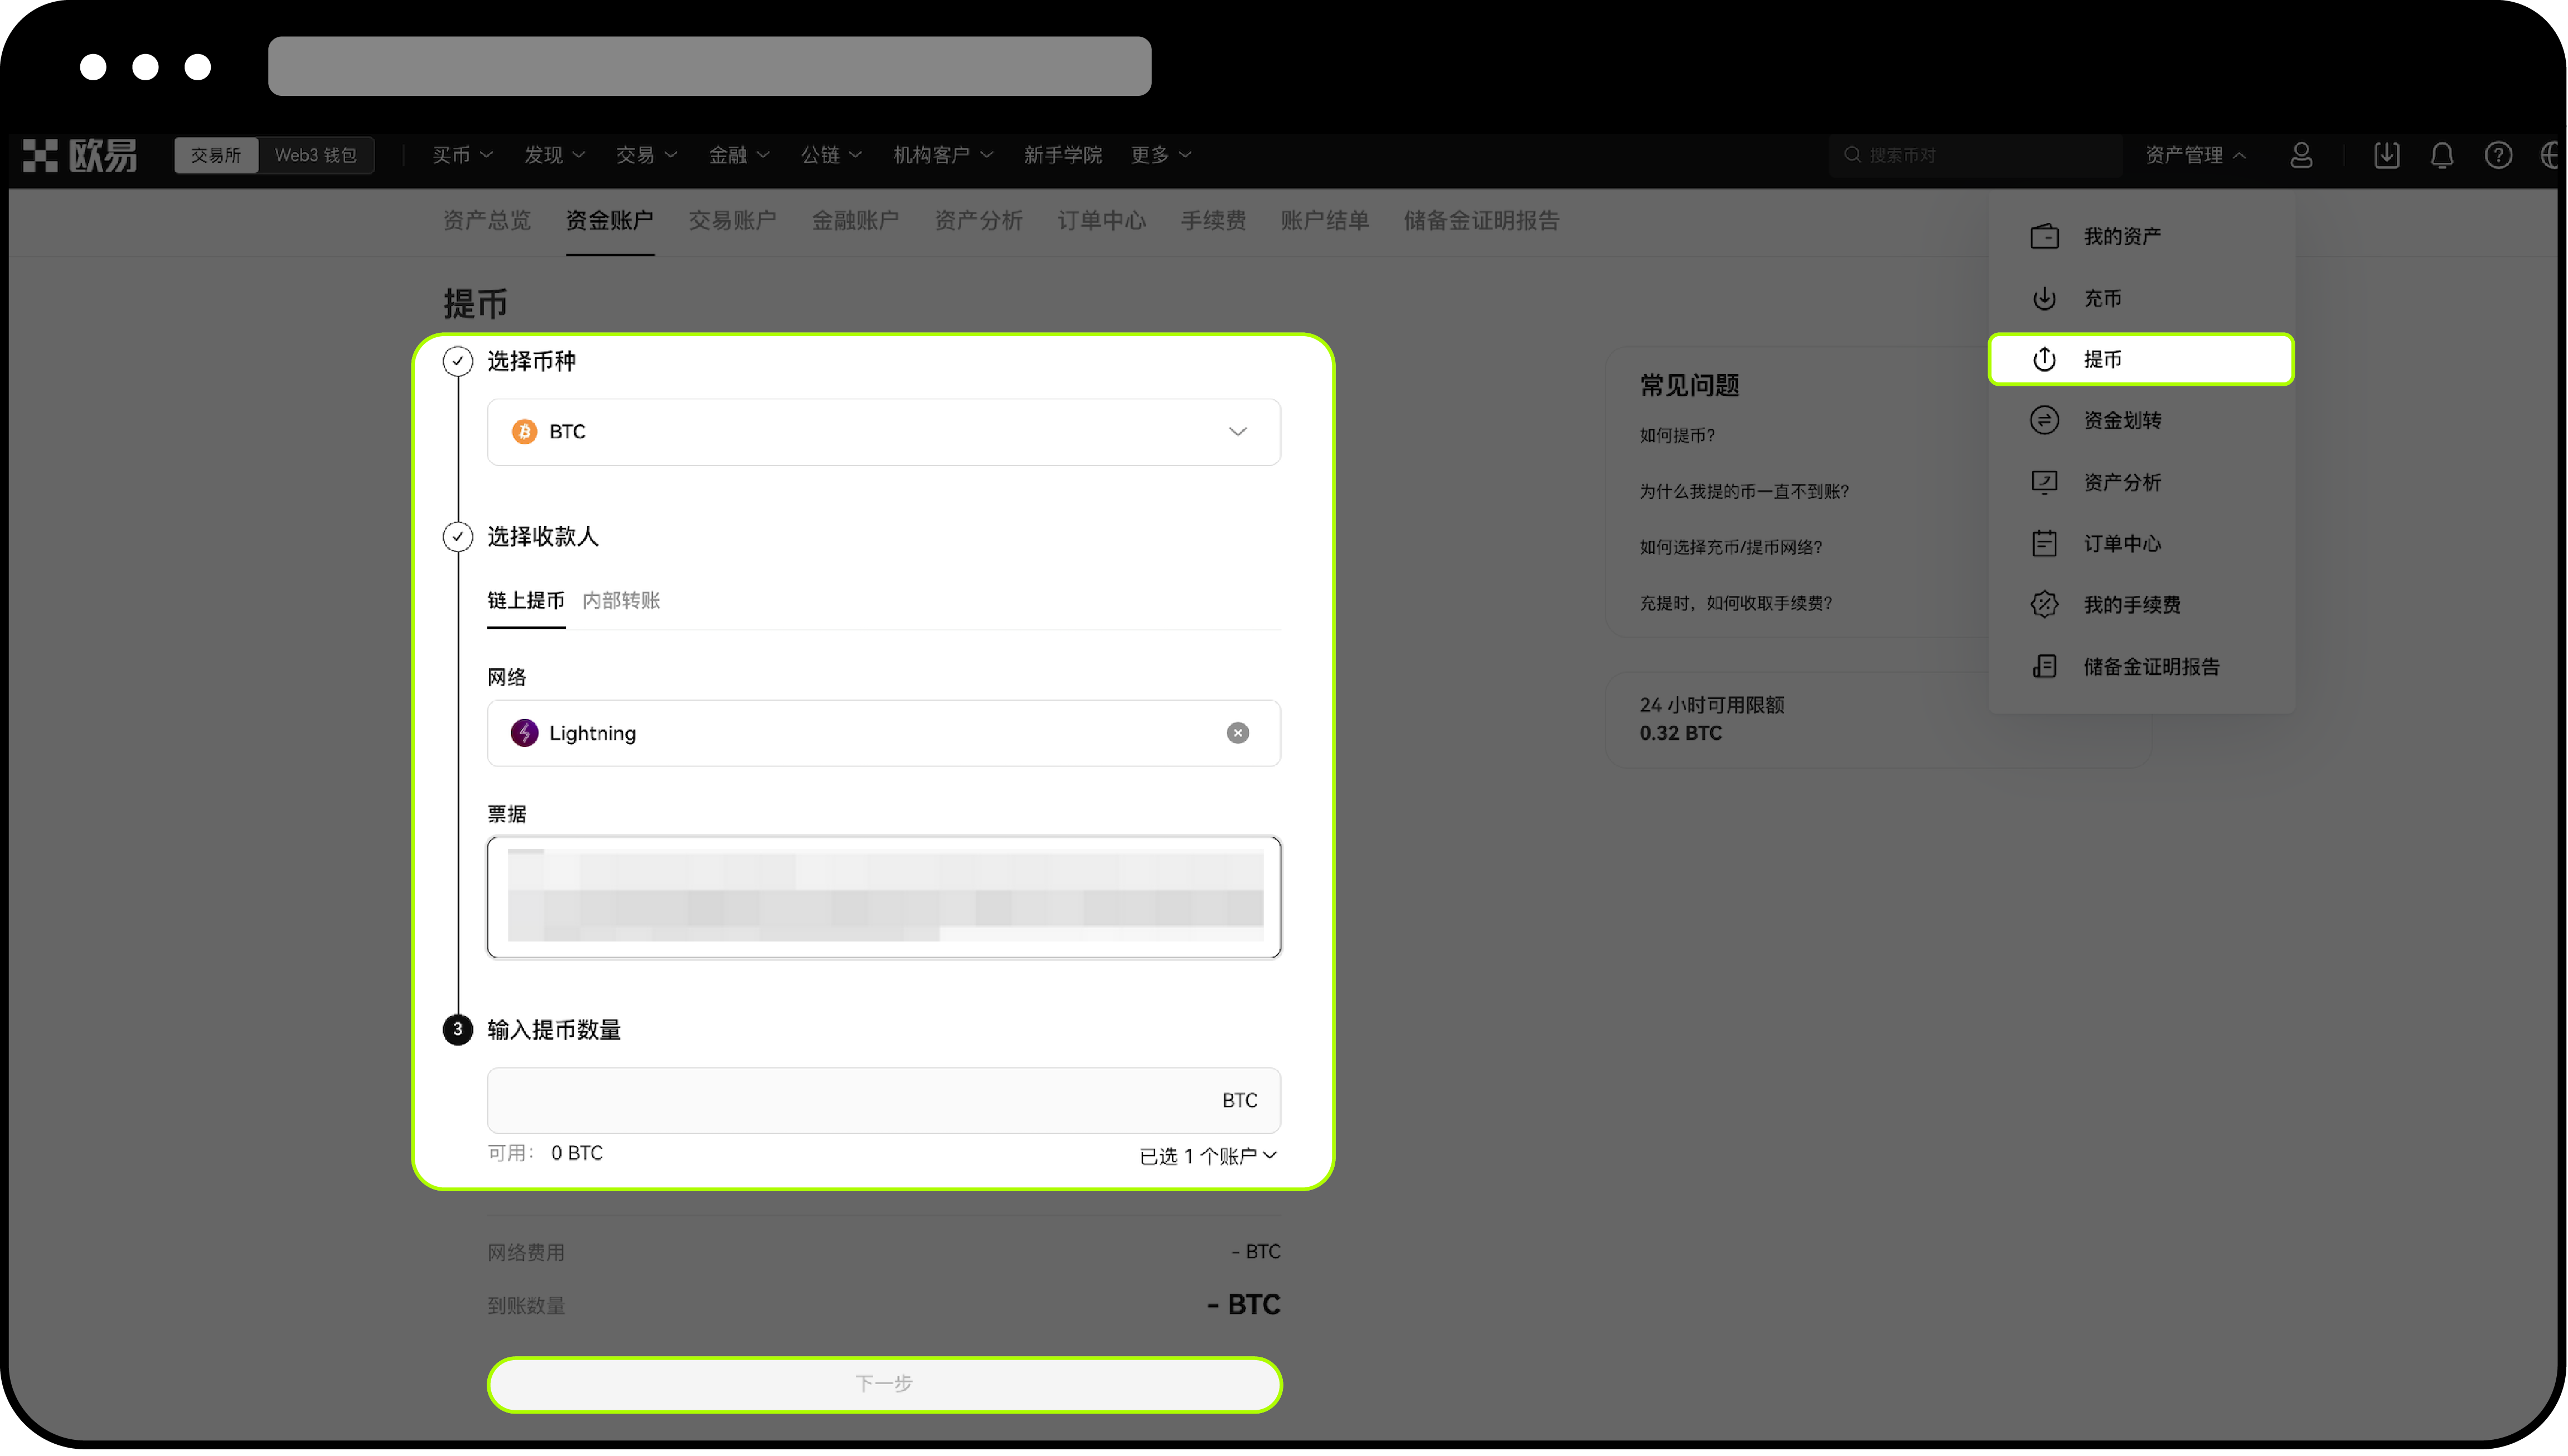Open 新手学院 from navigation

click(x=1062, y=155)
